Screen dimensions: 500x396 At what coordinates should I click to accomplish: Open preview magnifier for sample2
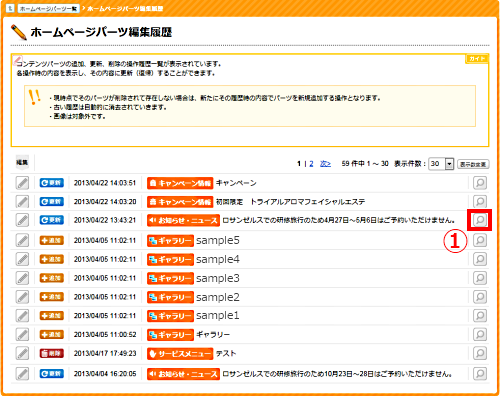click(x=480, y=297)
